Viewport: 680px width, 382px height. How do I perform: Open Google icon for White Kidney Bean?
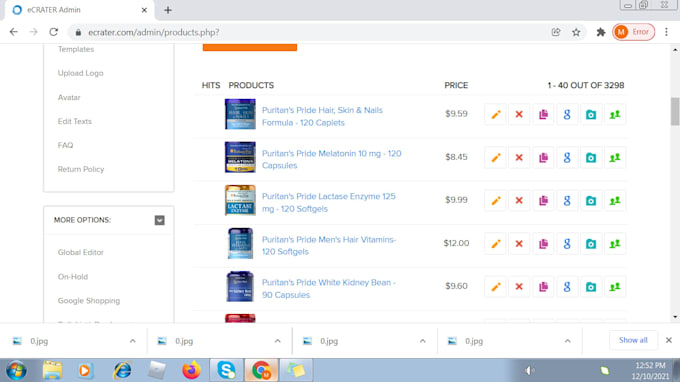tap(567, 287)
